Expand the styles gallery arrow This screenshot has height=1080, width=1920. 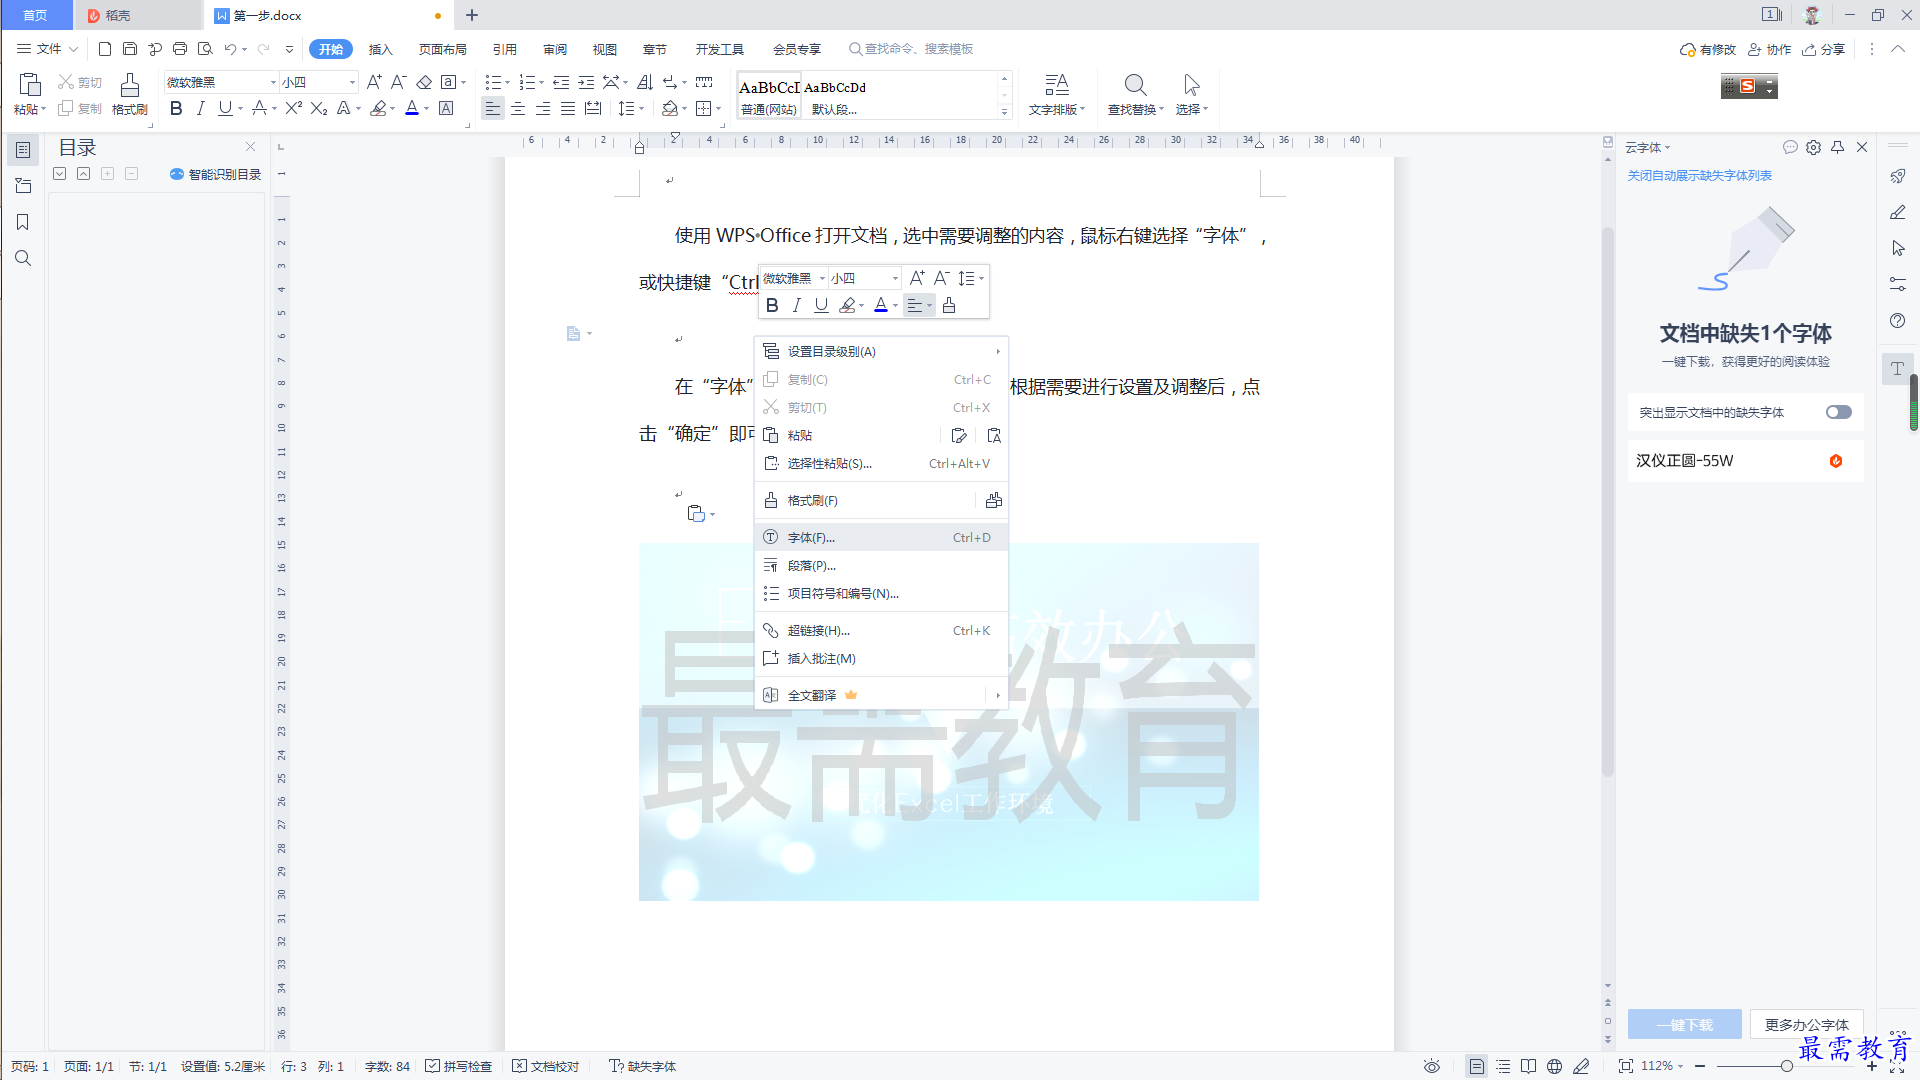tap(1004, 112)
